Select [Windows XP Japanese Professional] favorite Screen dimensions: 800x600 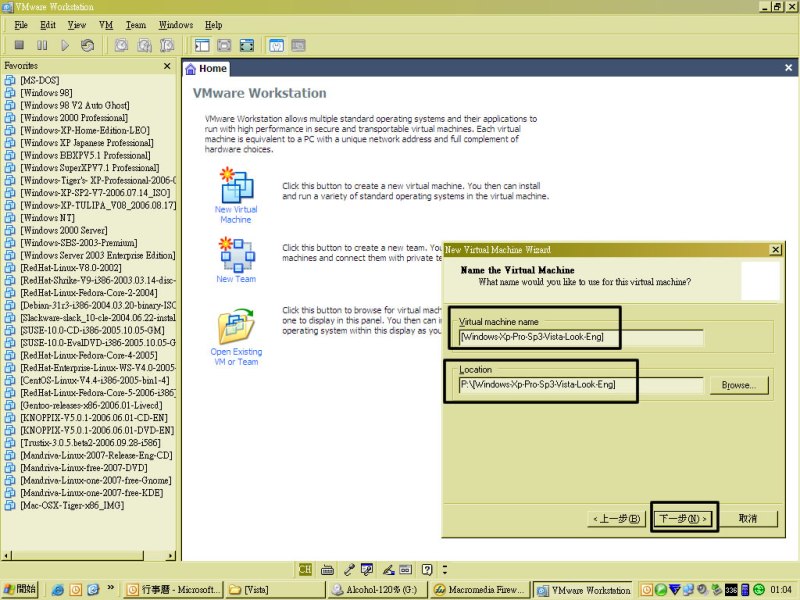coord(87,143)
